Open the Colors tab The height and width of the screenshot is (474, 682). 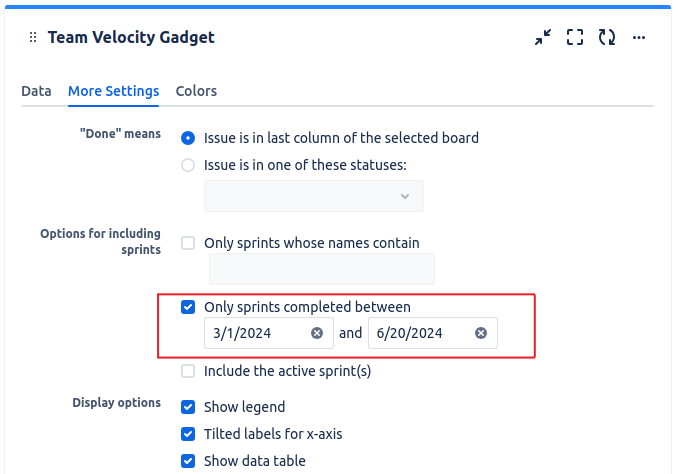click(196, 91)
